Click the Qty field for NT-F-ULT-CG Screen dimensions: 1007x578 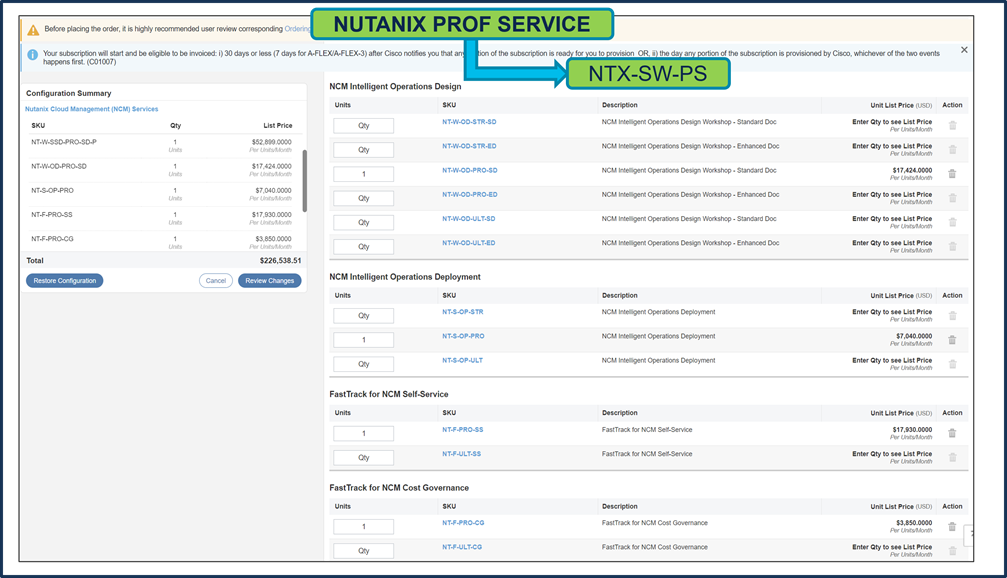(x=363, y=551)
